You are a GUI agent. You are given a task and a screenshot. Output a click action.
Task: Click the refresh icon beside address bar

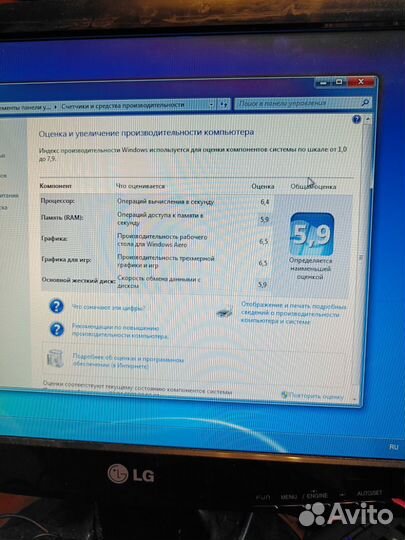[224, 104]
